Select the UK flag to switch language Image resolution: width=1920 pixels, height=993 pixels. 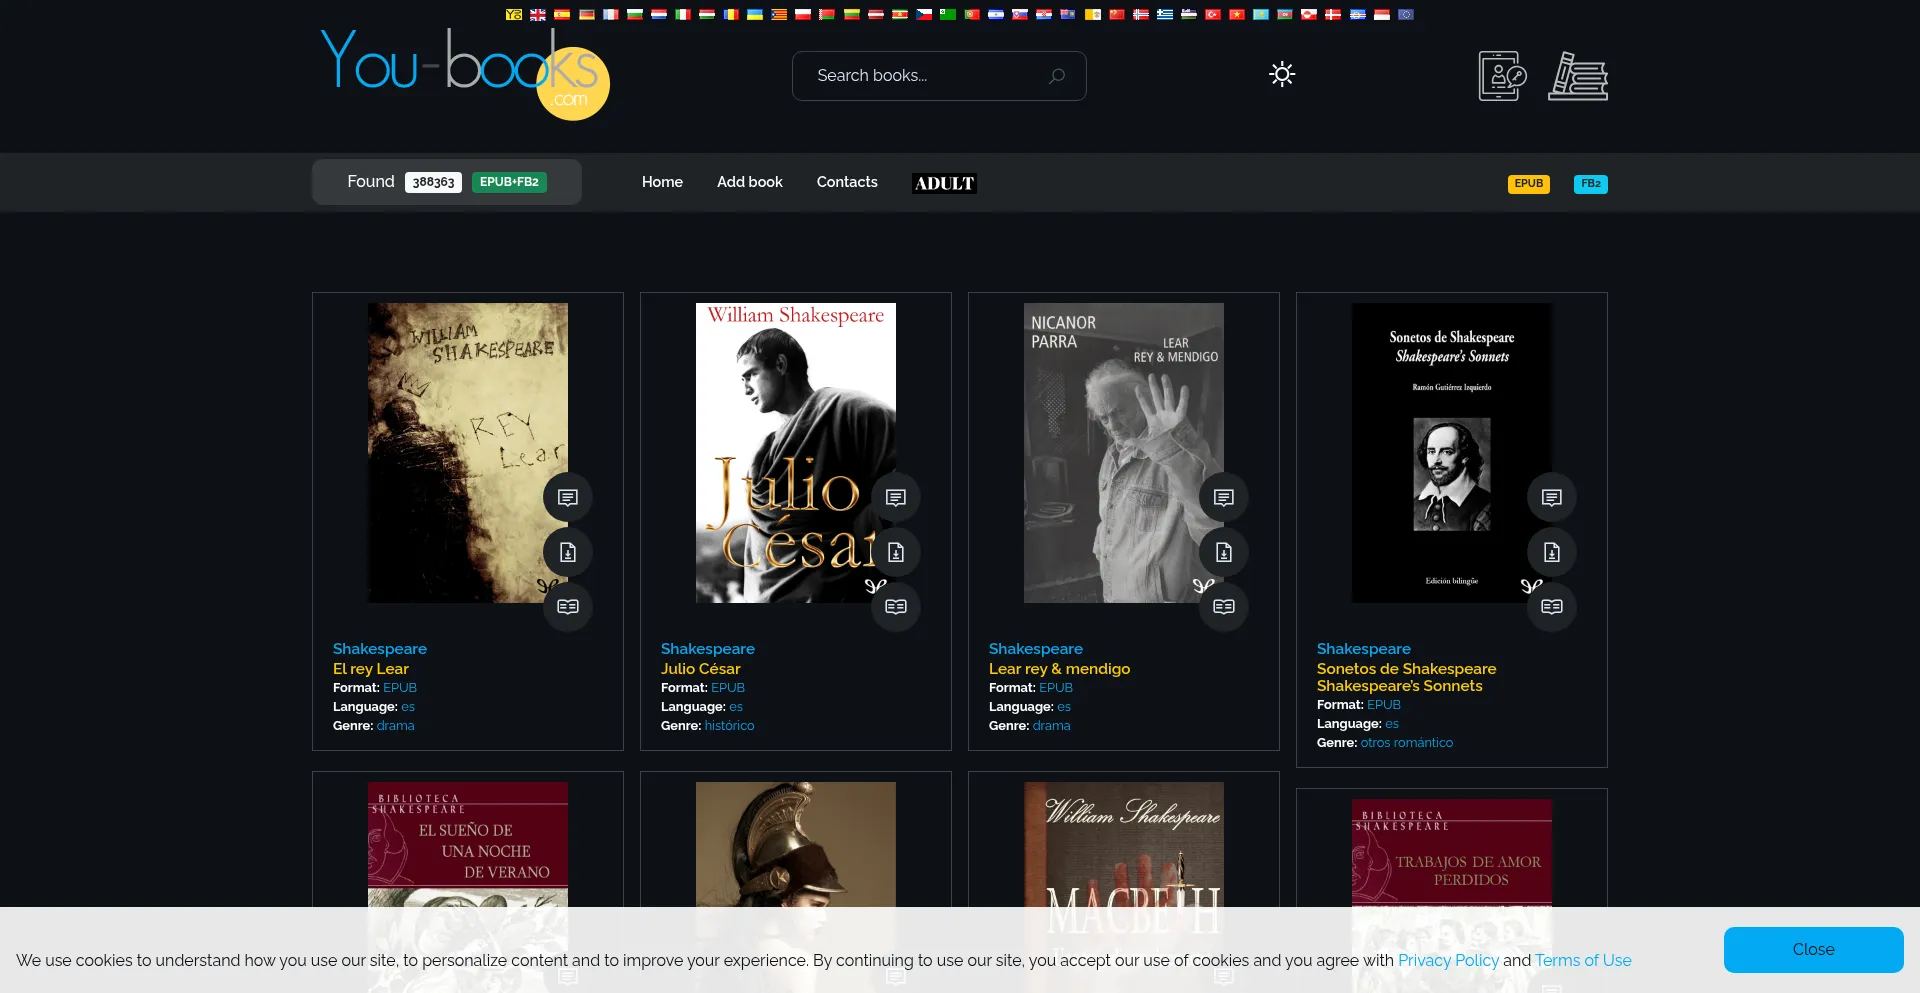point(538,14)
